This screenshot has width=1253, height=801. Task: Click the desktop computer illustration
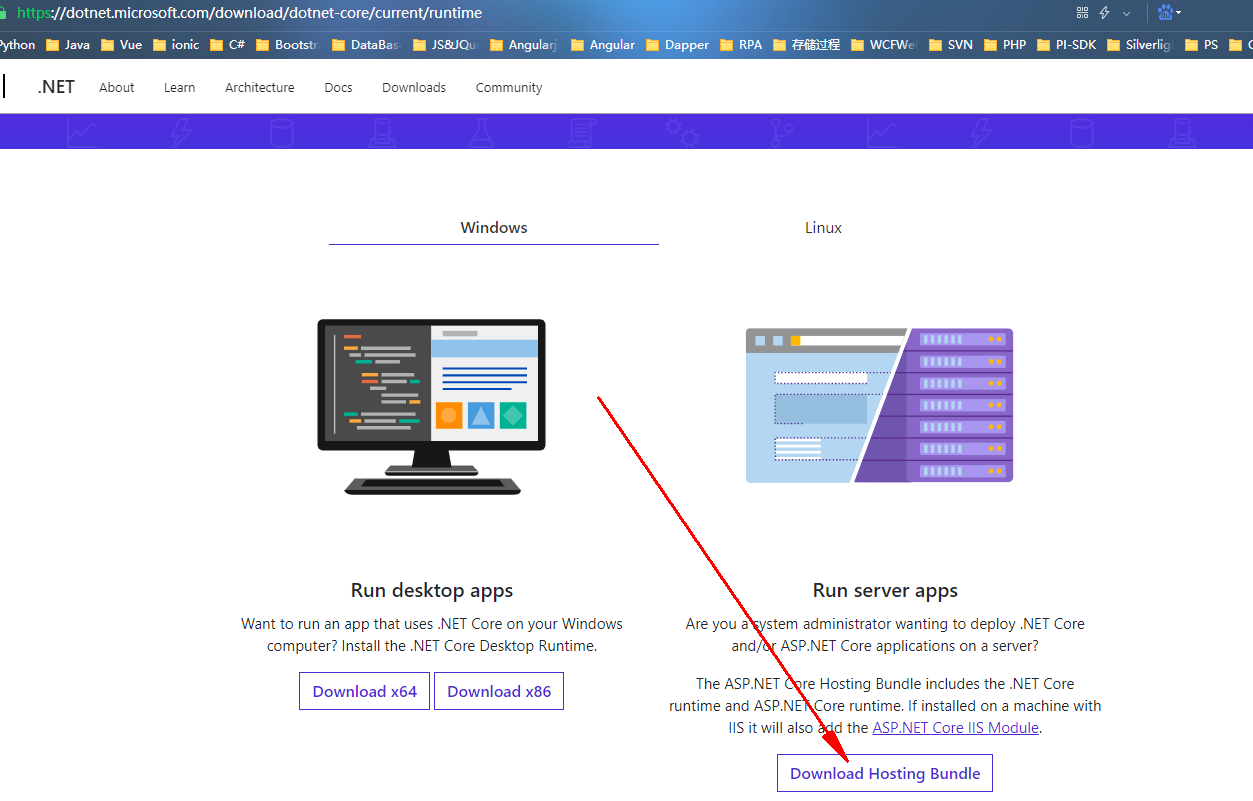coord(432,407)
